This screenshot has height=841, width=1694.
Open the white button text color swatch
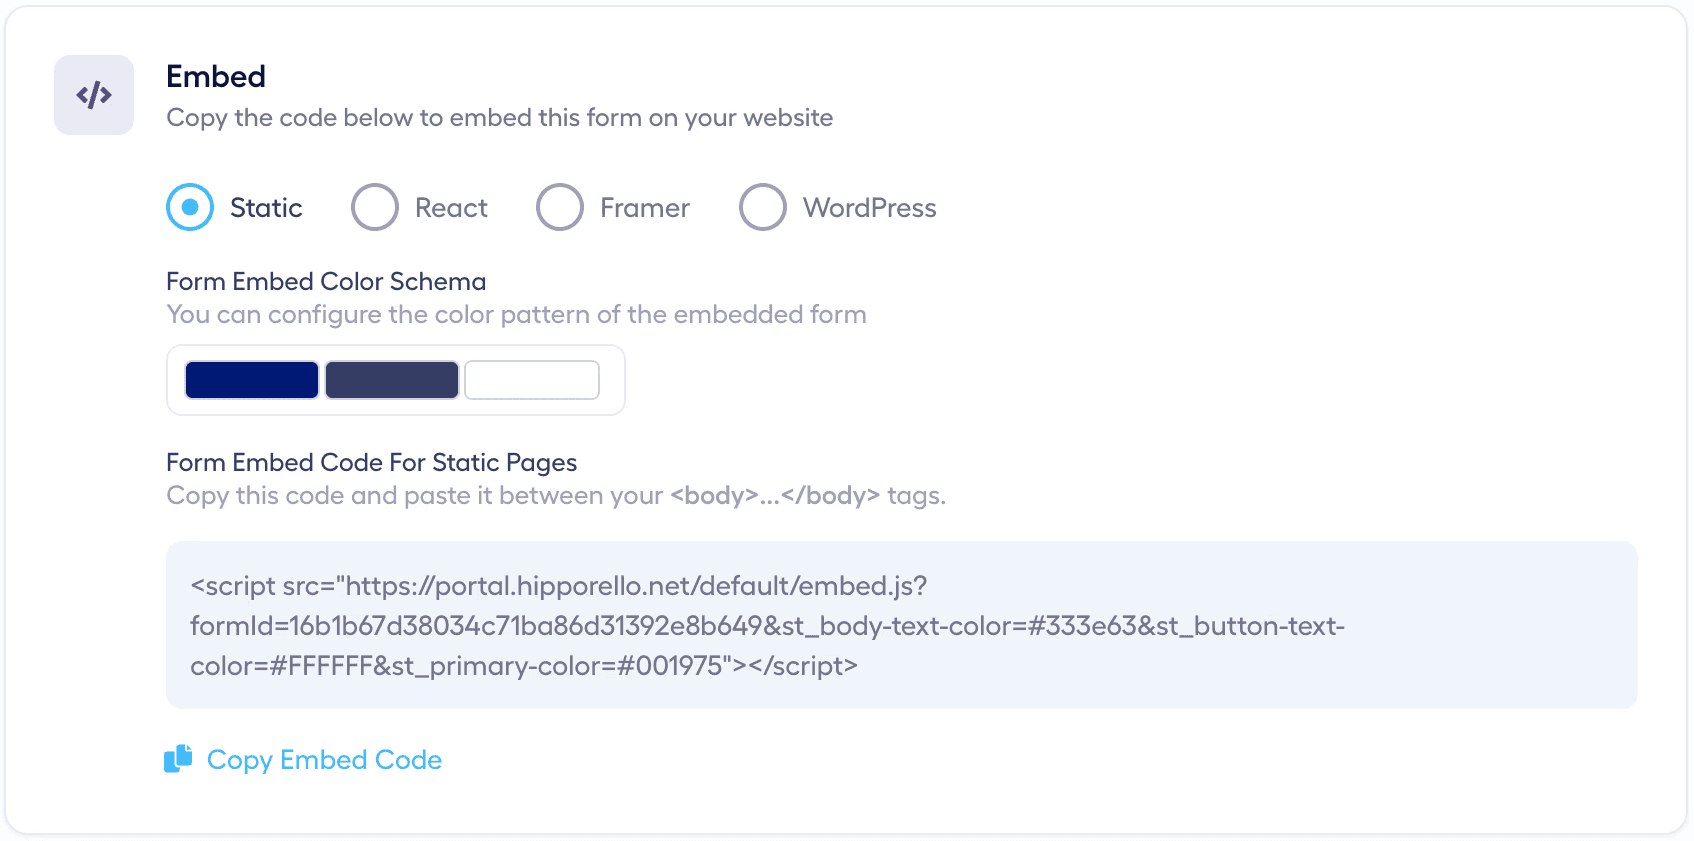click(x=532, y=380)
